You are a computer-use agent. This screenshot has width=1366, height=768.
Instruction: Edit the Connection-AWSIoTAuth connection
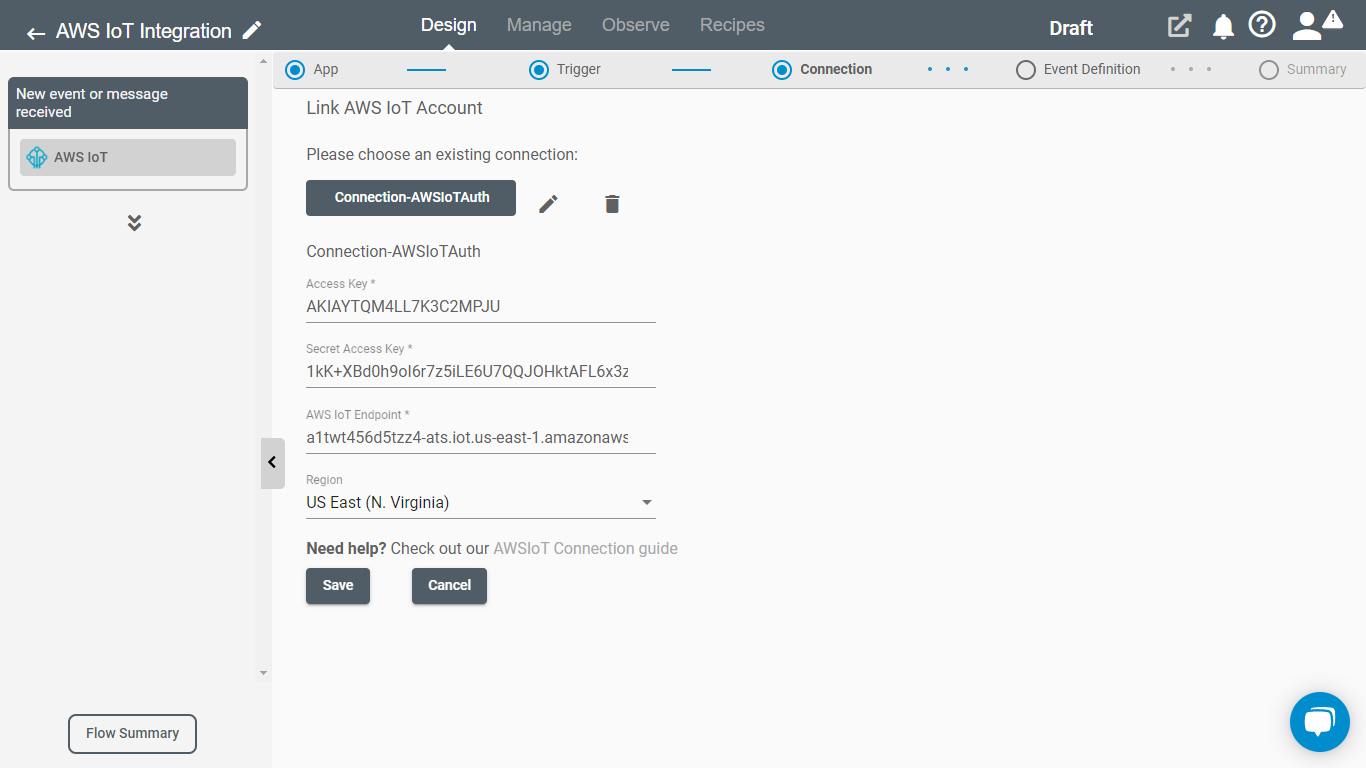pyautogui.click(x=548, y=204)
